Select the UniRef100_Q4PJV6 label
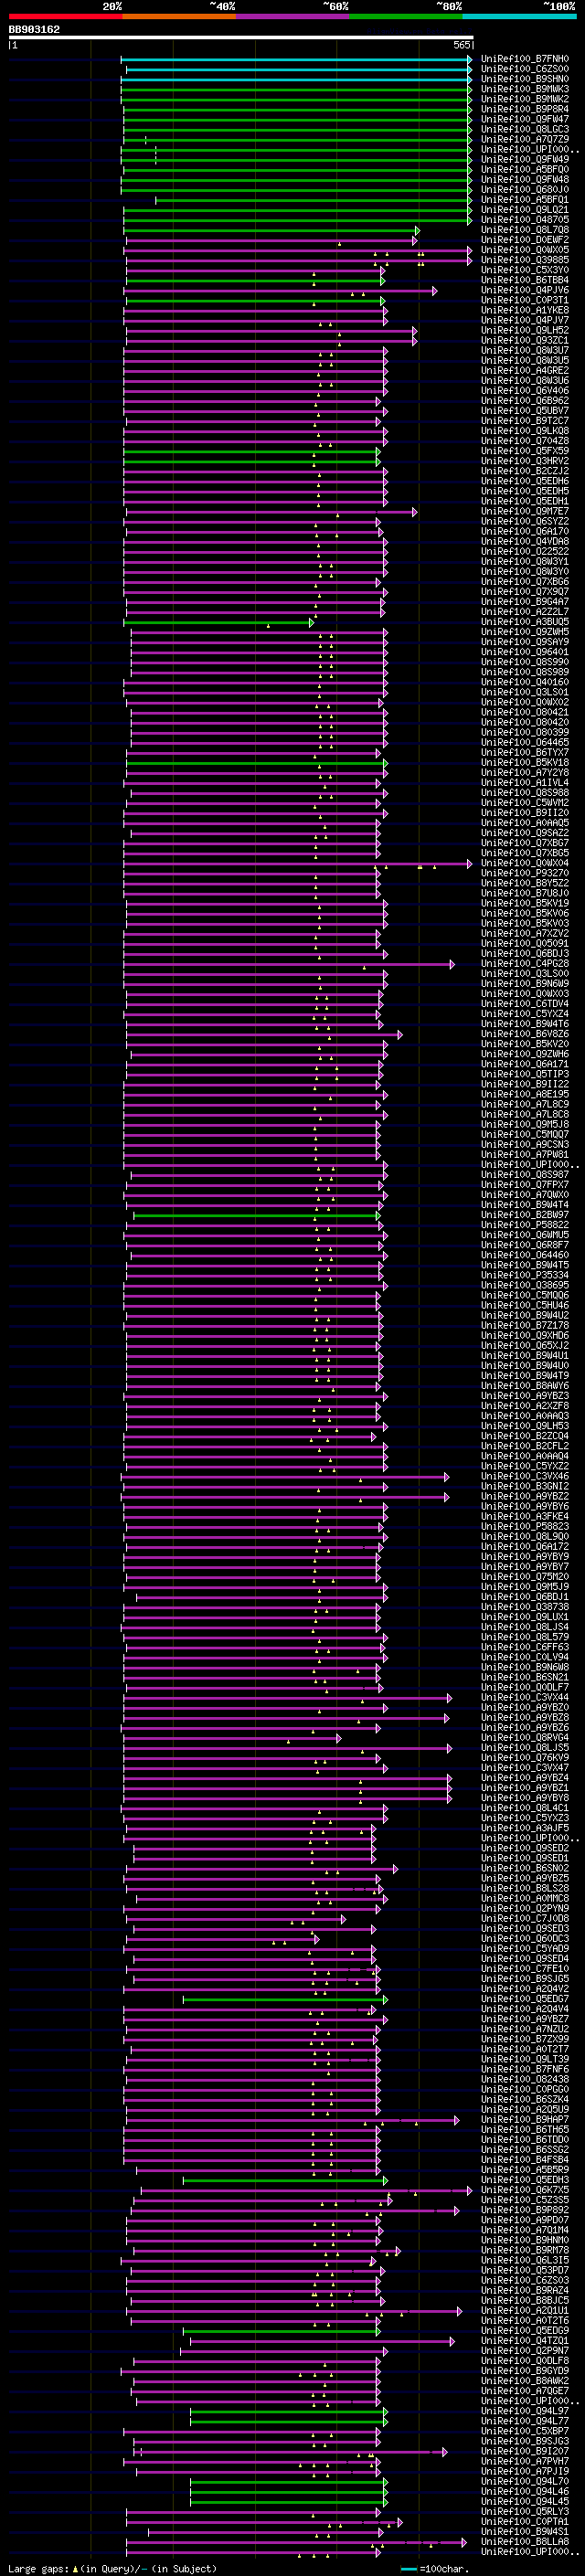The width and height of the screenshot is (585, 2576). (525, 290)
